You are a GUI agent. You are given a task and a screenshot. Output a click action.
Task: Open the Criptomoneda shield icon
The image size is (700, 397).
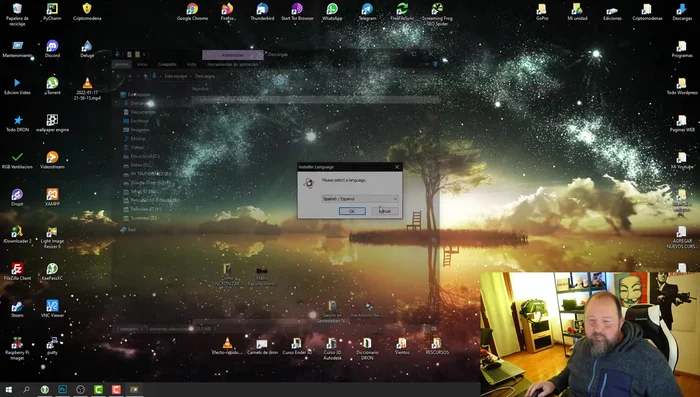coord(87,12)
